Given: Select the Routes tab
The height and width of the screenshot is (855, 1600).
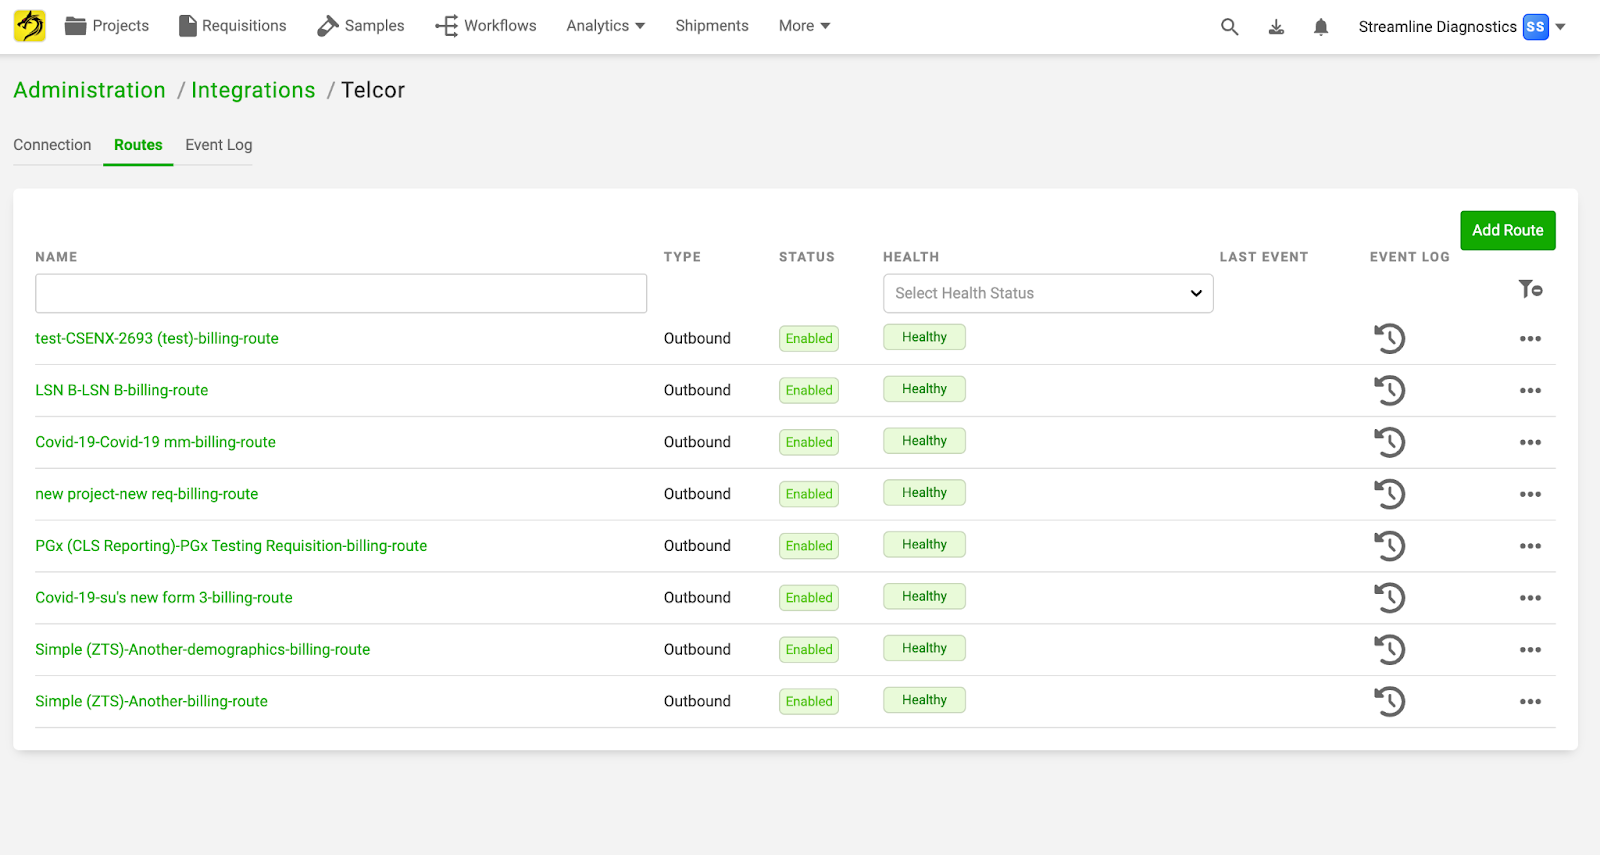Looking at the screenshot, I should click(138, 145).
